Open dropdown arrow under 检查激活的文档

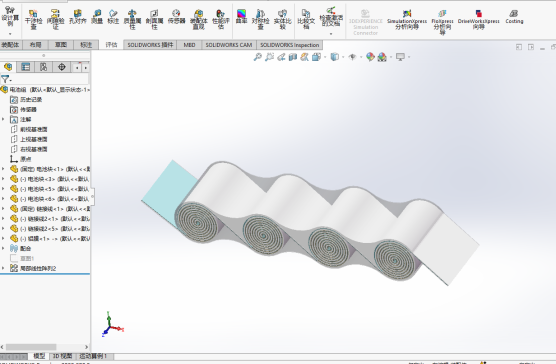click(x=331, y=34)
